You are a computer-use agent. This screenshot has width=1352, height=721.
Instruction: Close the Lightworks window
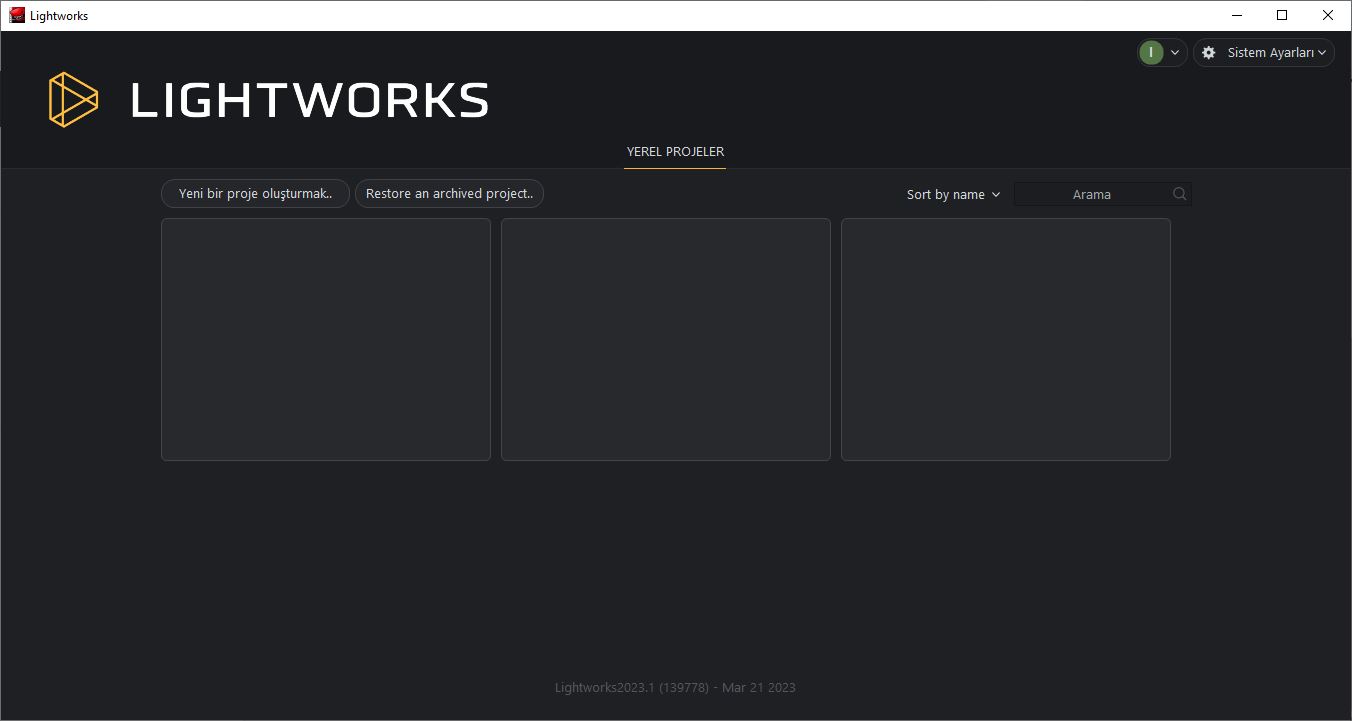(1328, 15)
